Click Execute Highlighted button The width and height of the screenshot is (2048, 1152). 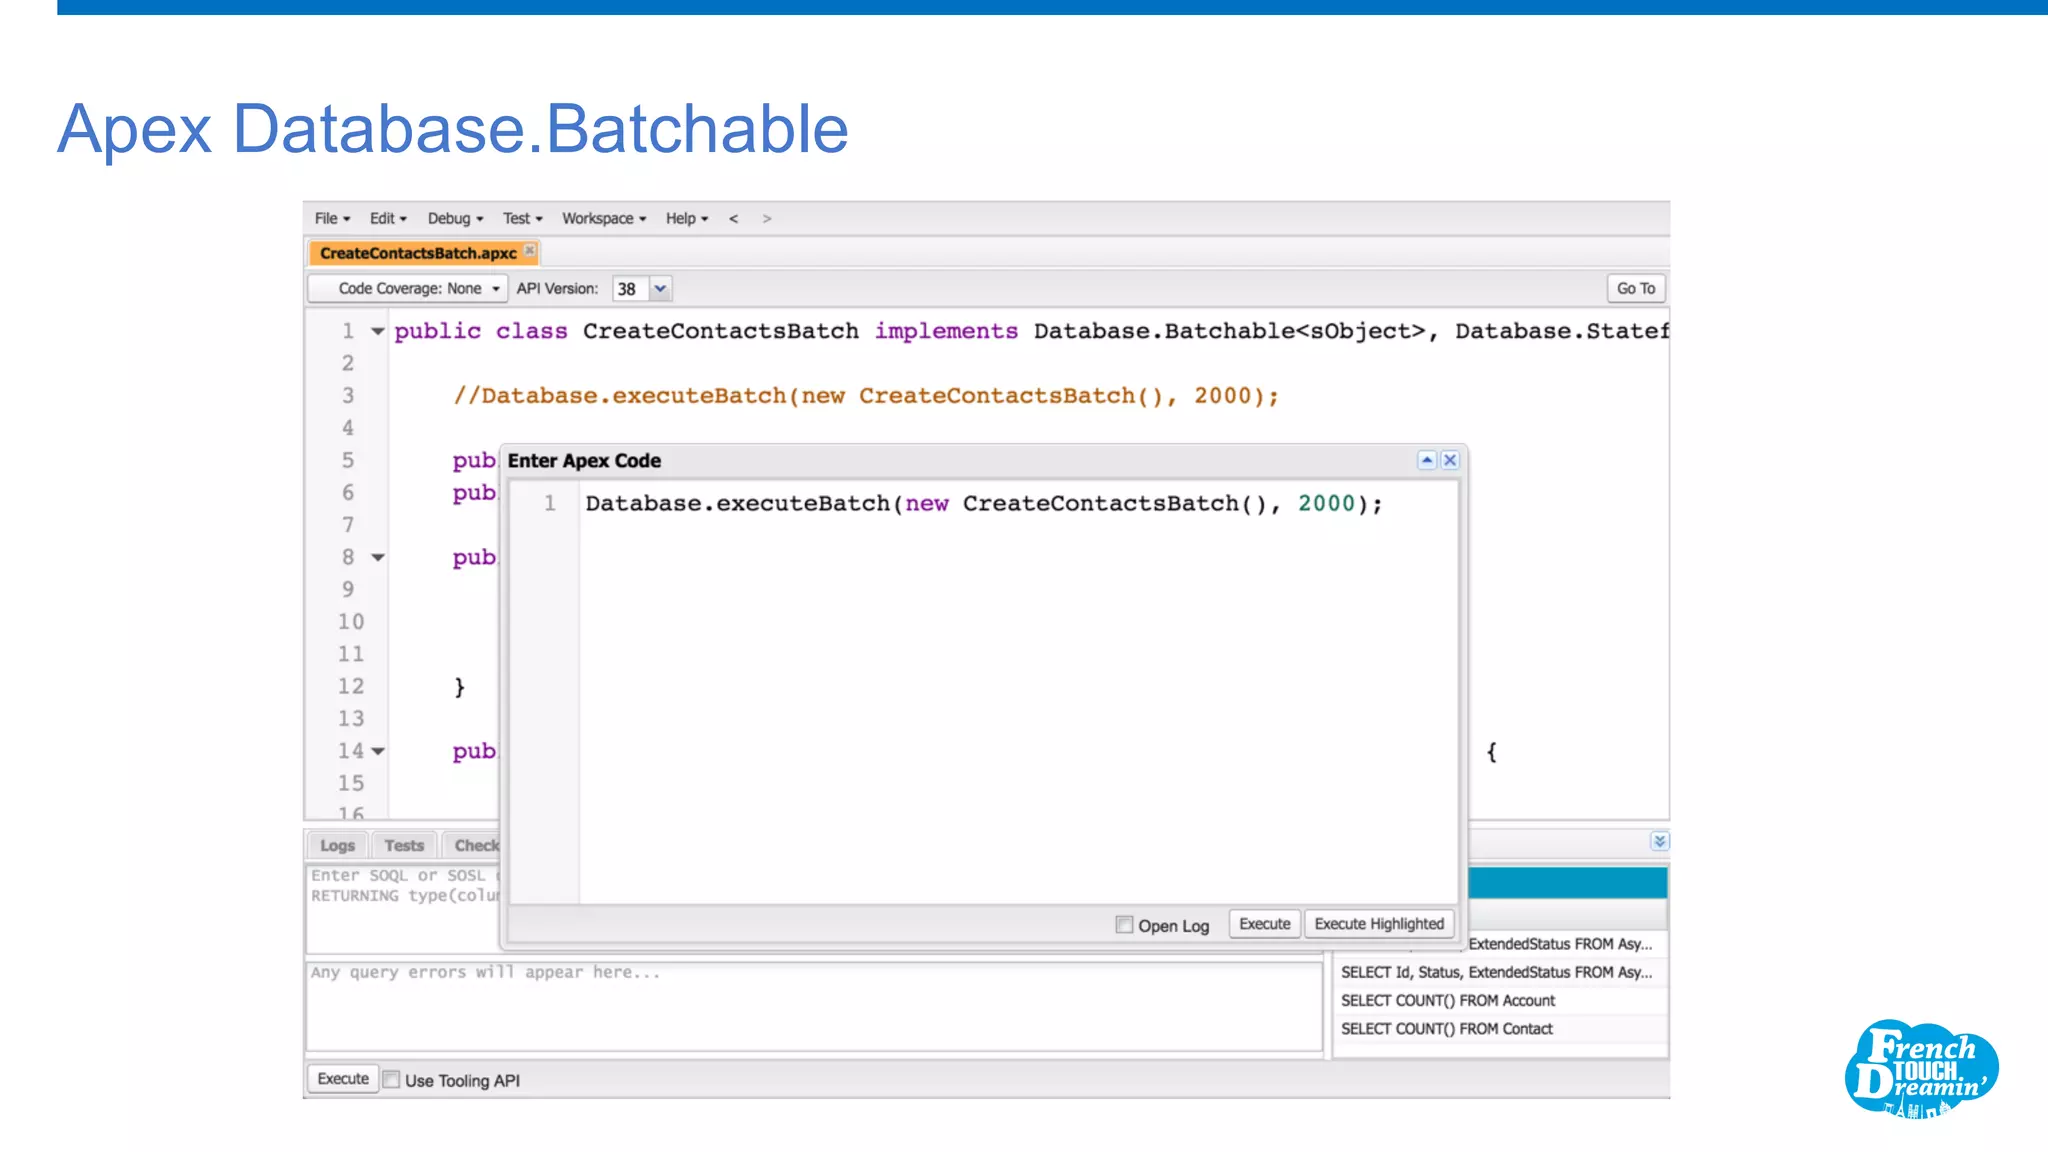[1379, 924]
